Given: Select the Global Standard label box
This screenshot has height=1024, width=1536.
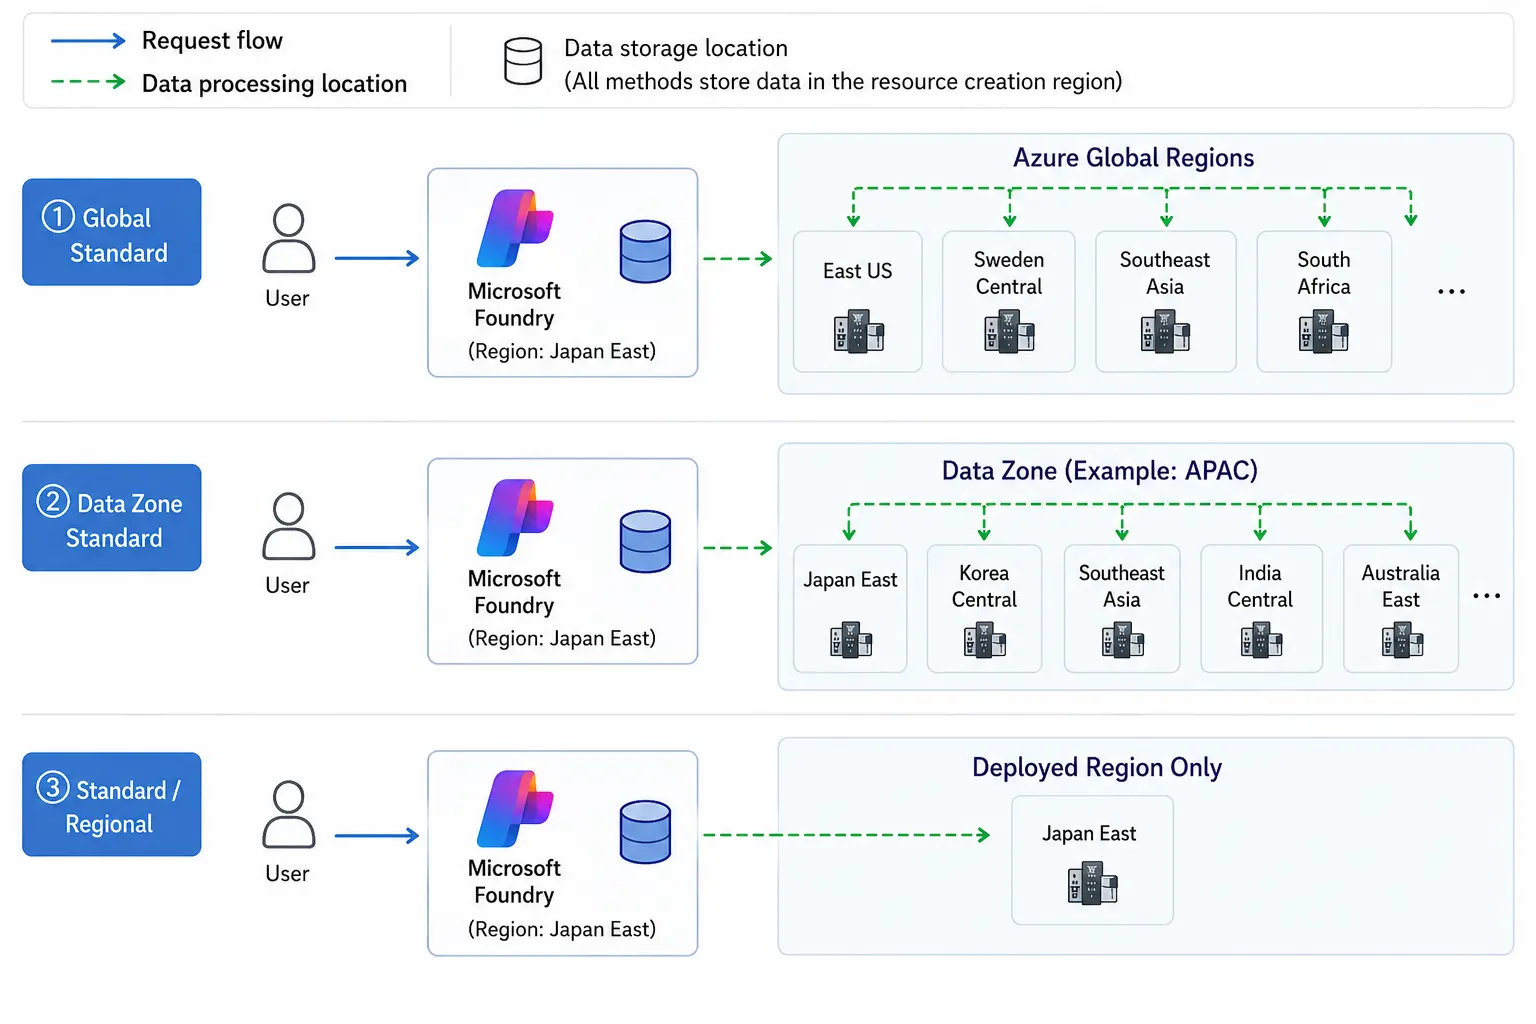Looking at the screenshot, I should tap(112, 232).
